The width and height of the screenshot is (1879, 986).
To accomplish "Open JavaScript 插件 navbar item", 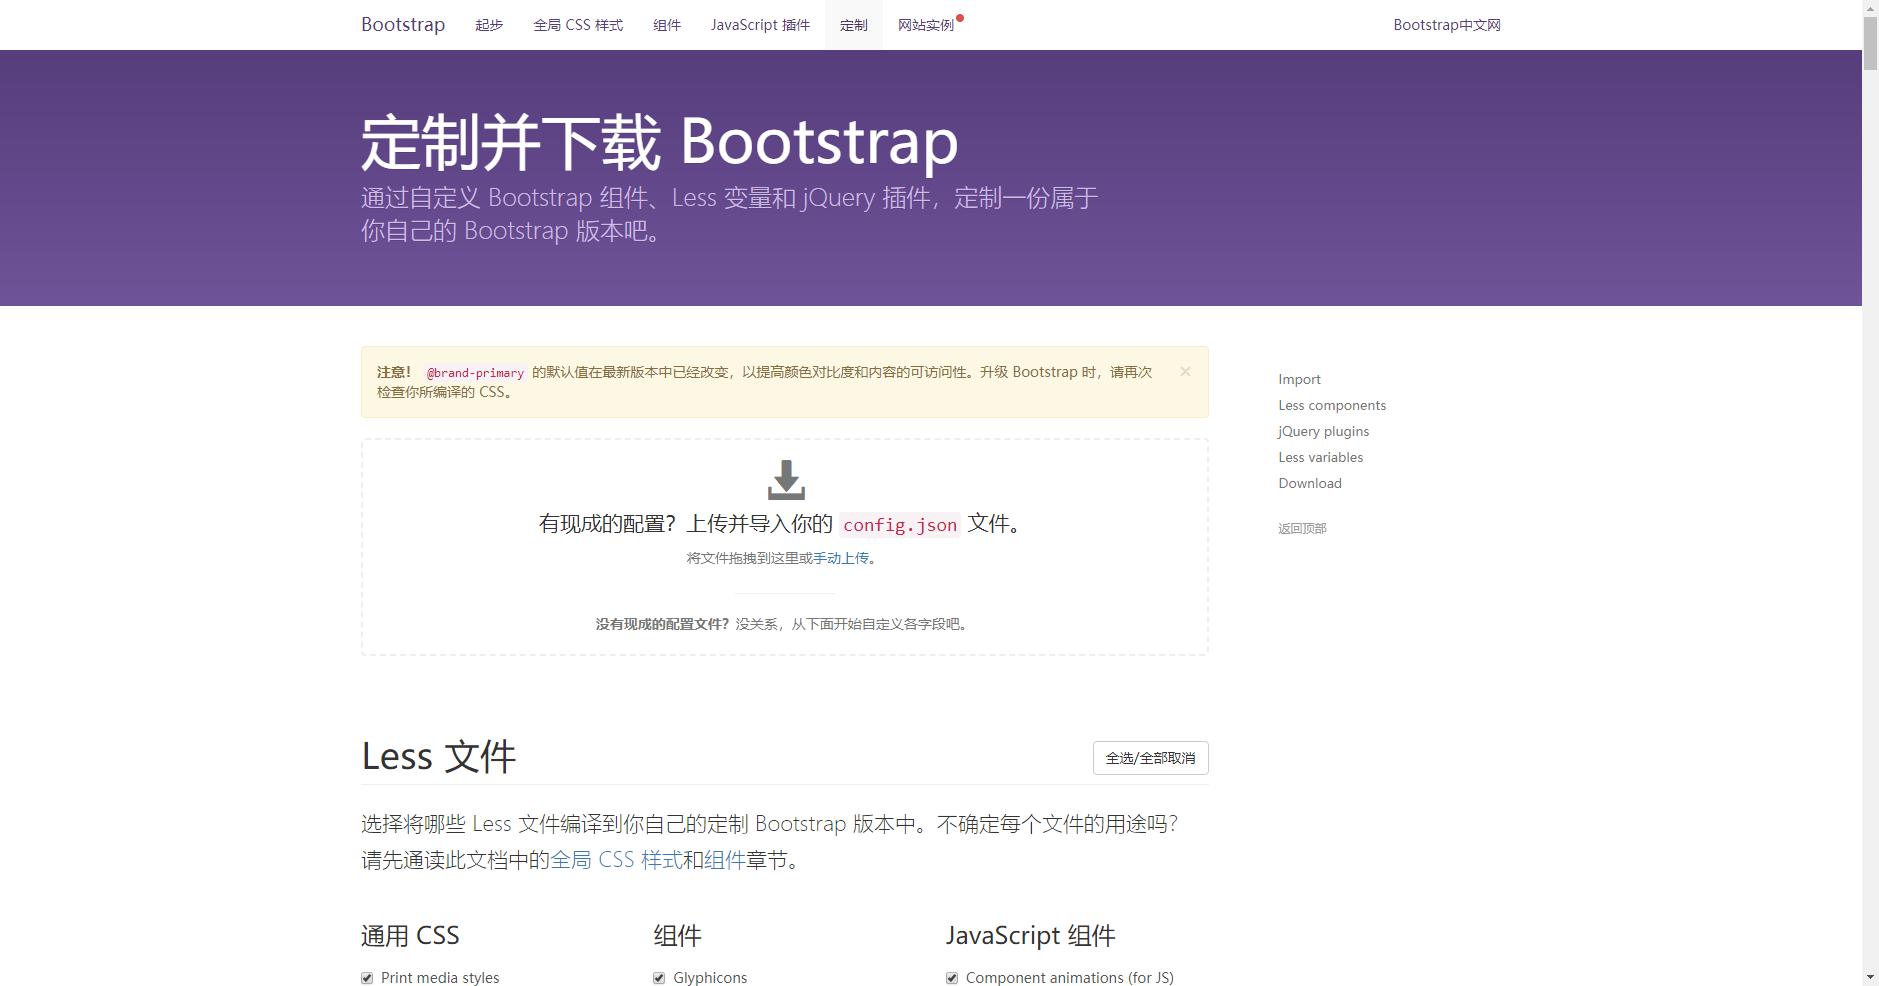I will pyautogui.click(x=760, y=25).
